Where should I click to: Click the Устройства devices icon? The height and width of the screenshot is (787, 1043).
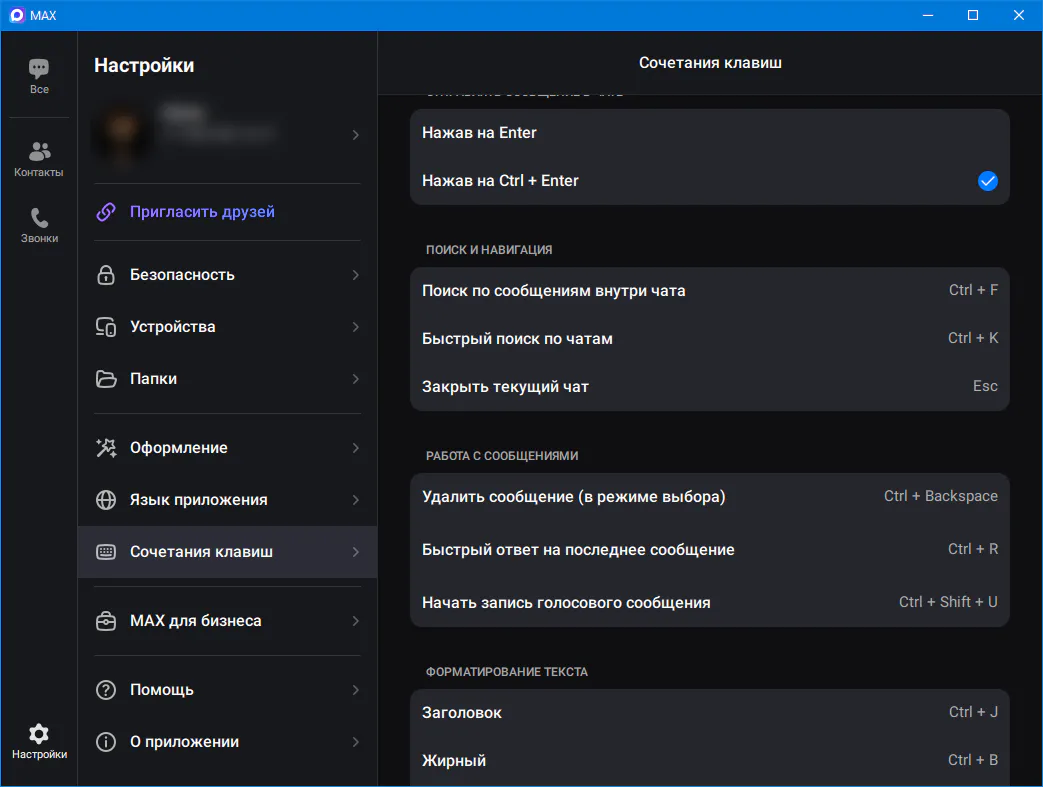(106, 327)
